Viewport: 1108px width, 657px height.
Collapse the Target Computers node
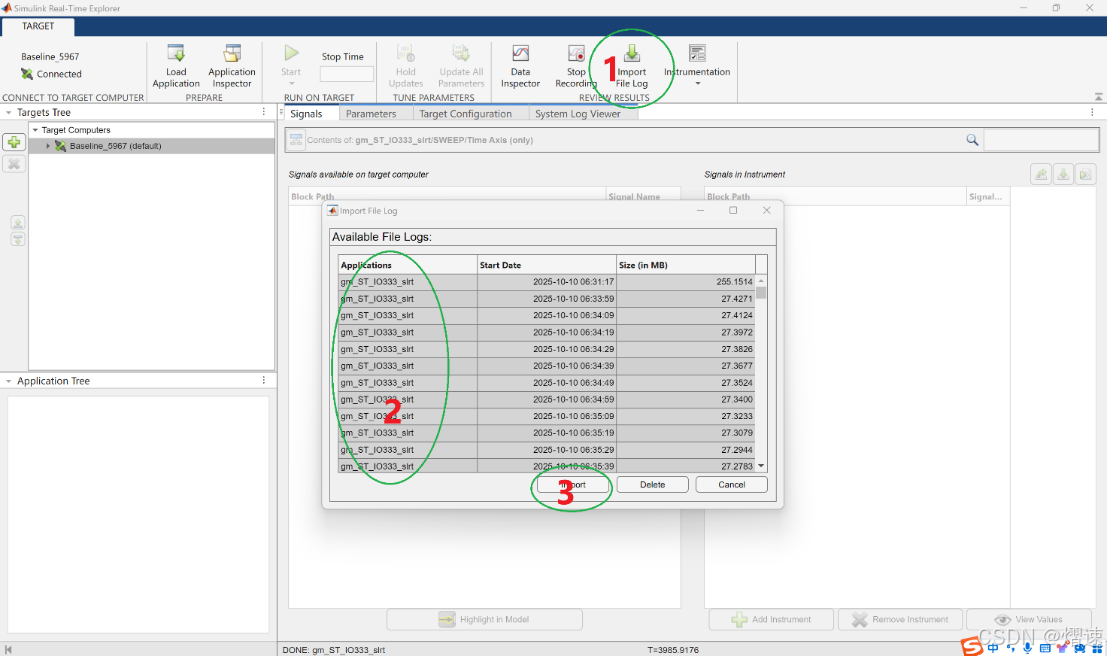tap(35, 130)
